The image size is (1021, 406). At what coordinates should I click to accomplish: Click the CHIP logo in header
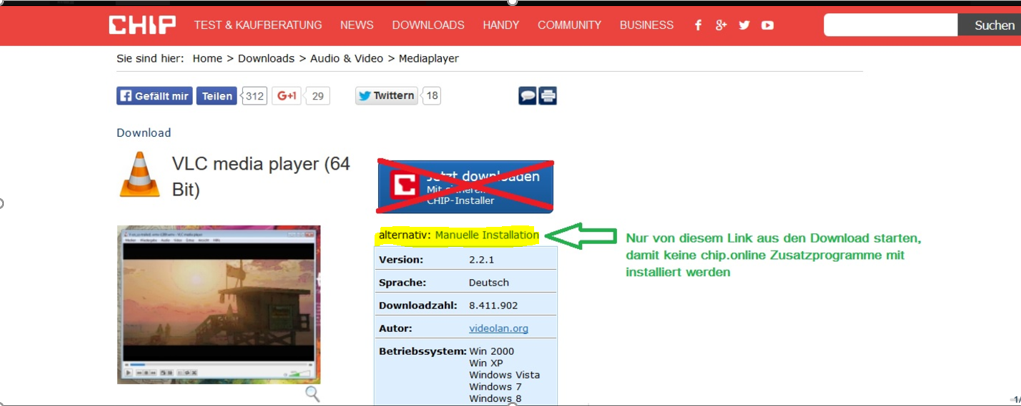coord(142,25)
